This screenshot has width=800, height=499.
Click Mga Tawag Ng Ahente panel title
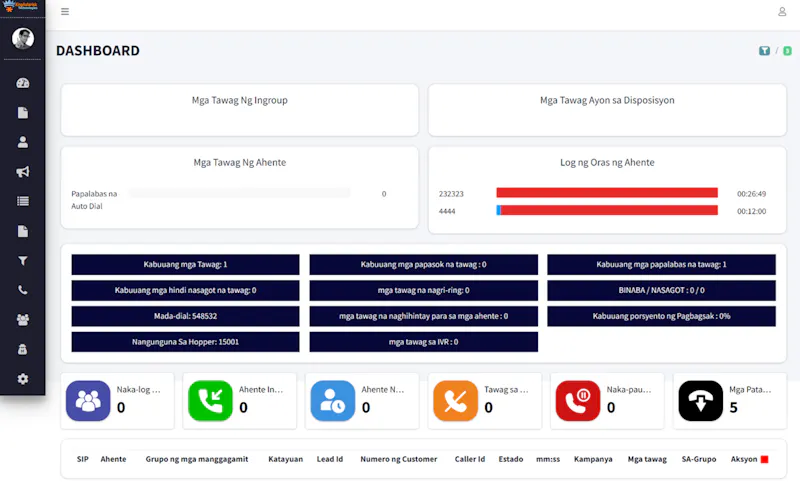click(240, 162)
